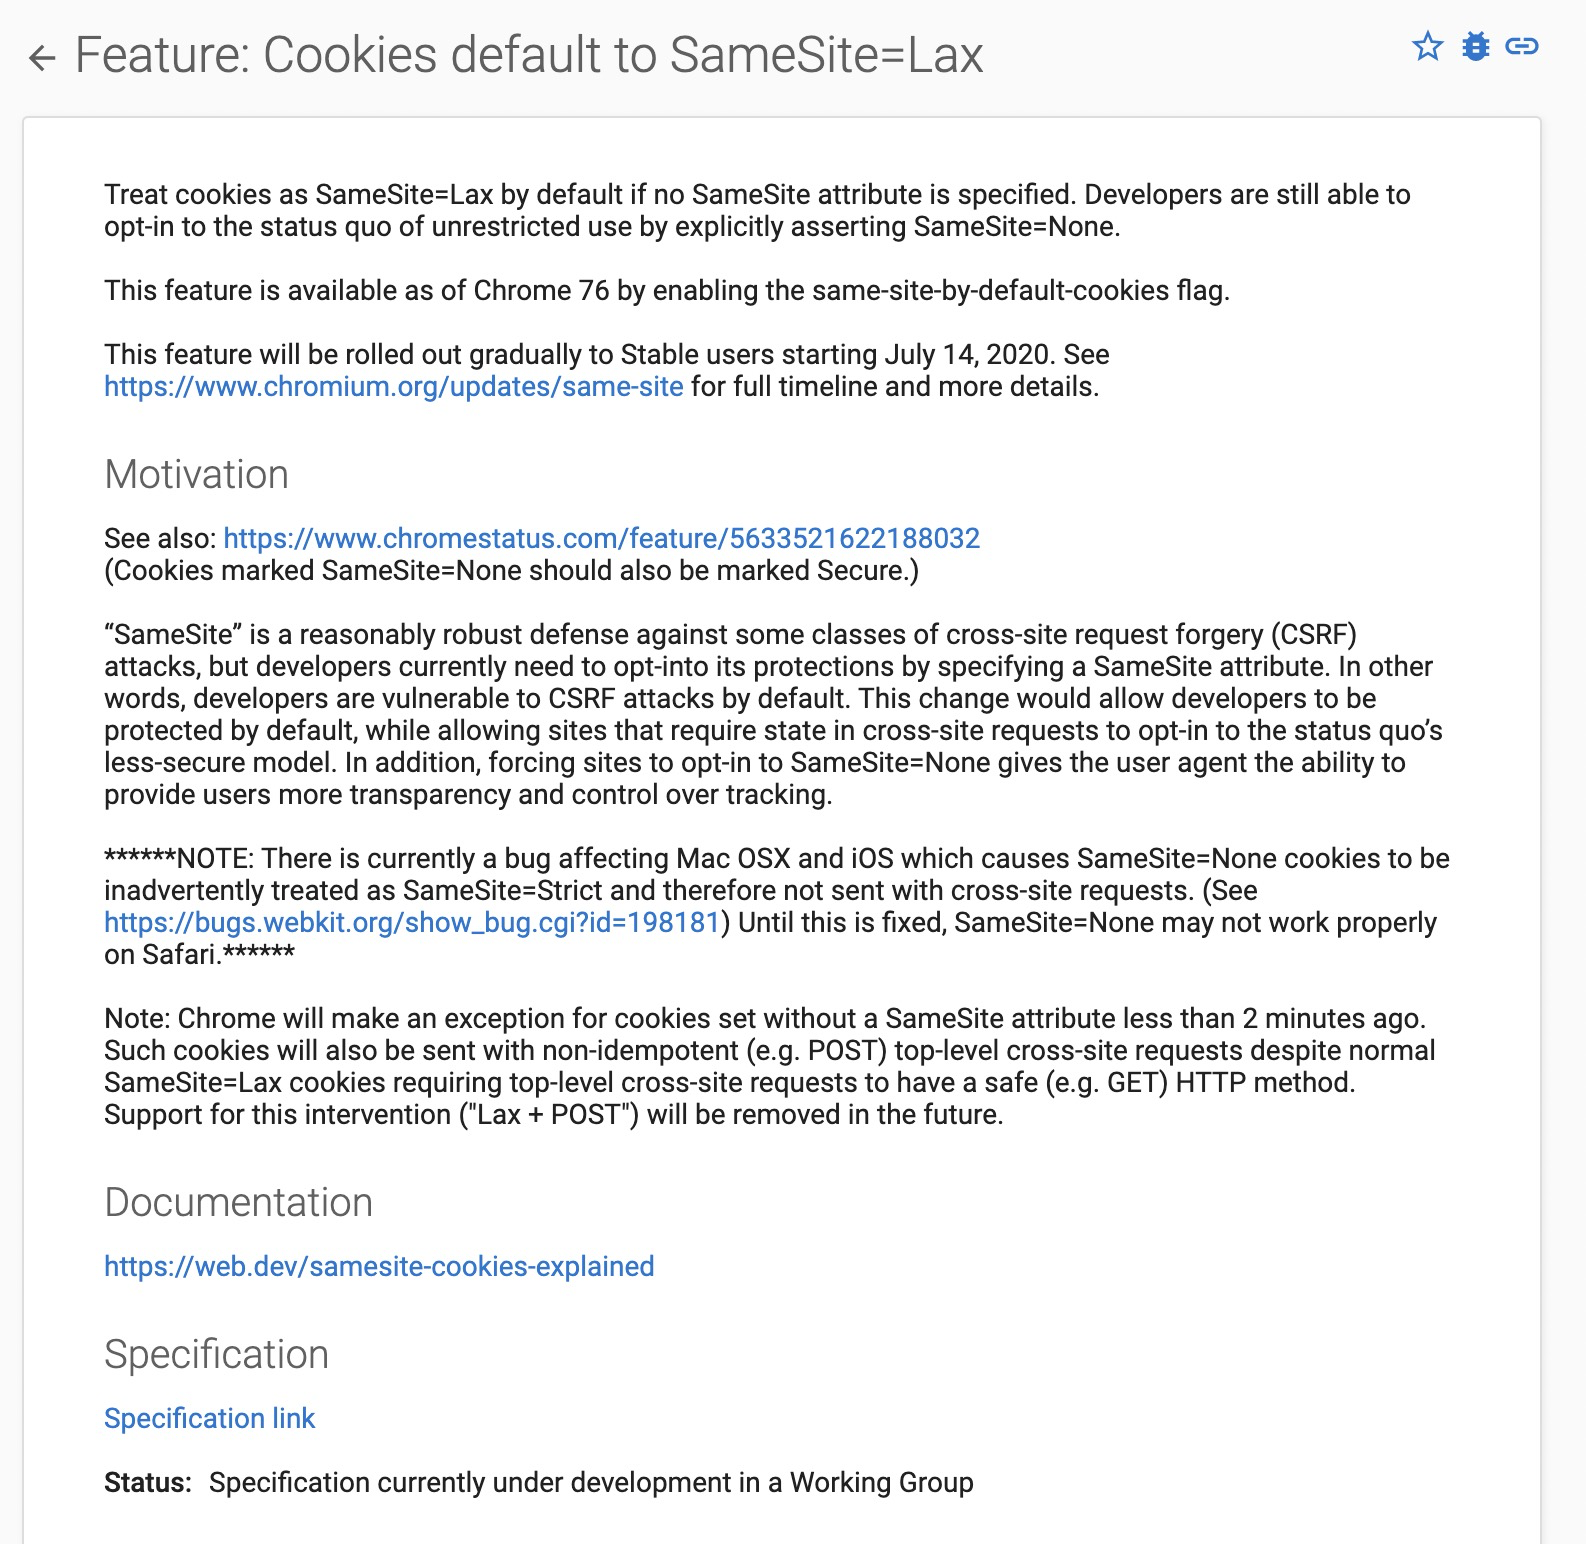The height and width of the screenshot is (1544, 1586).
Task: Follow the "Specification link" hyperlink
Action: 209,1419
